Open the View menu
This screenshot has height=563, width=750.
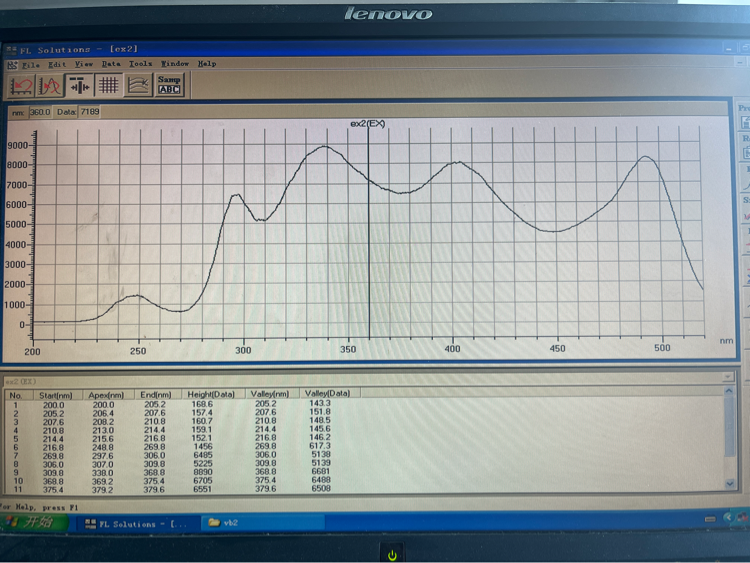click(84, 64)
